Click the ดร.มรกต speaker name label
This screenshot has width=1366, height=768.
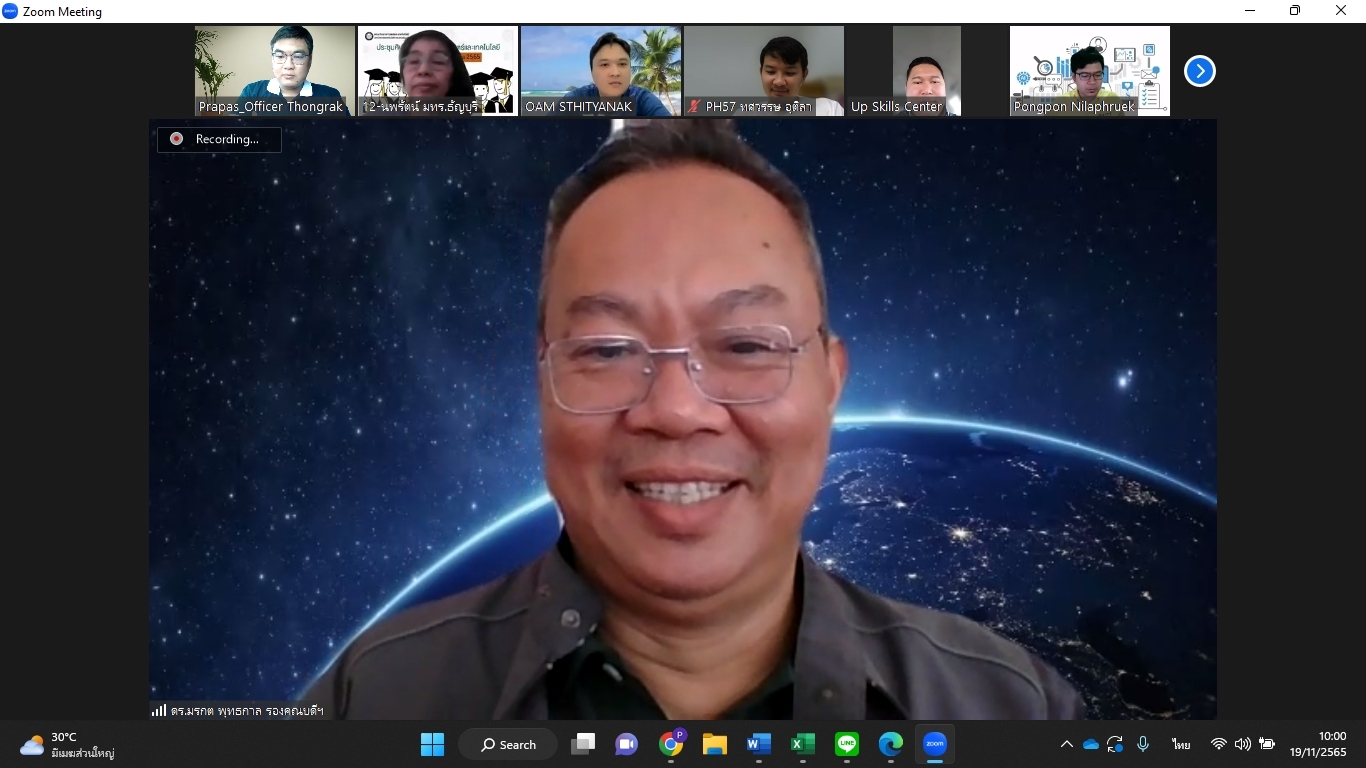246,711
